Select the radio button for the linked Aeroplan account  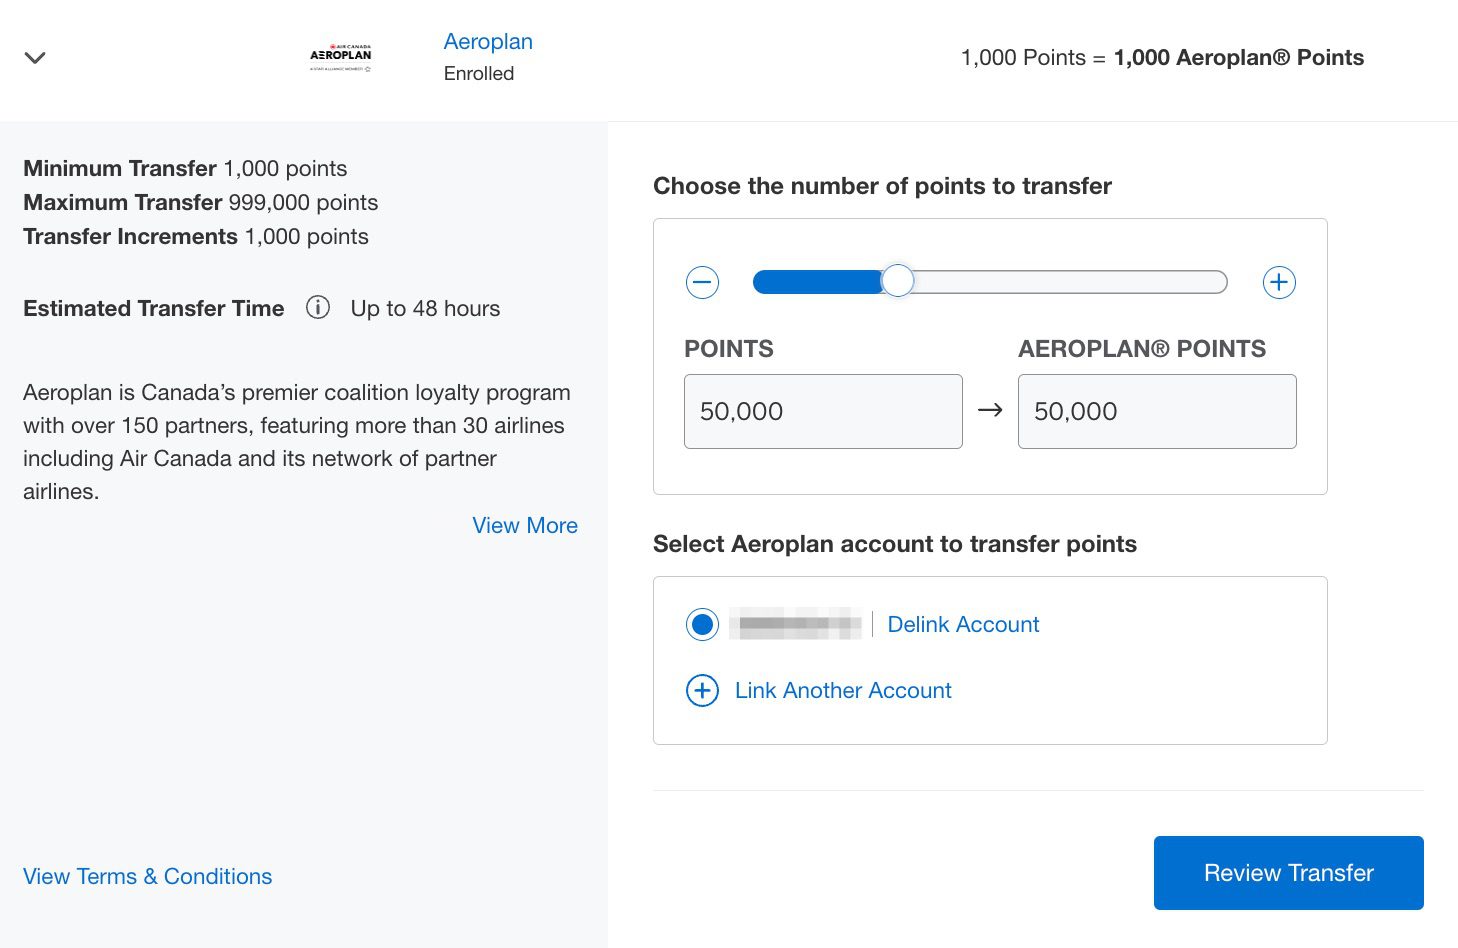tap(702, 624)
